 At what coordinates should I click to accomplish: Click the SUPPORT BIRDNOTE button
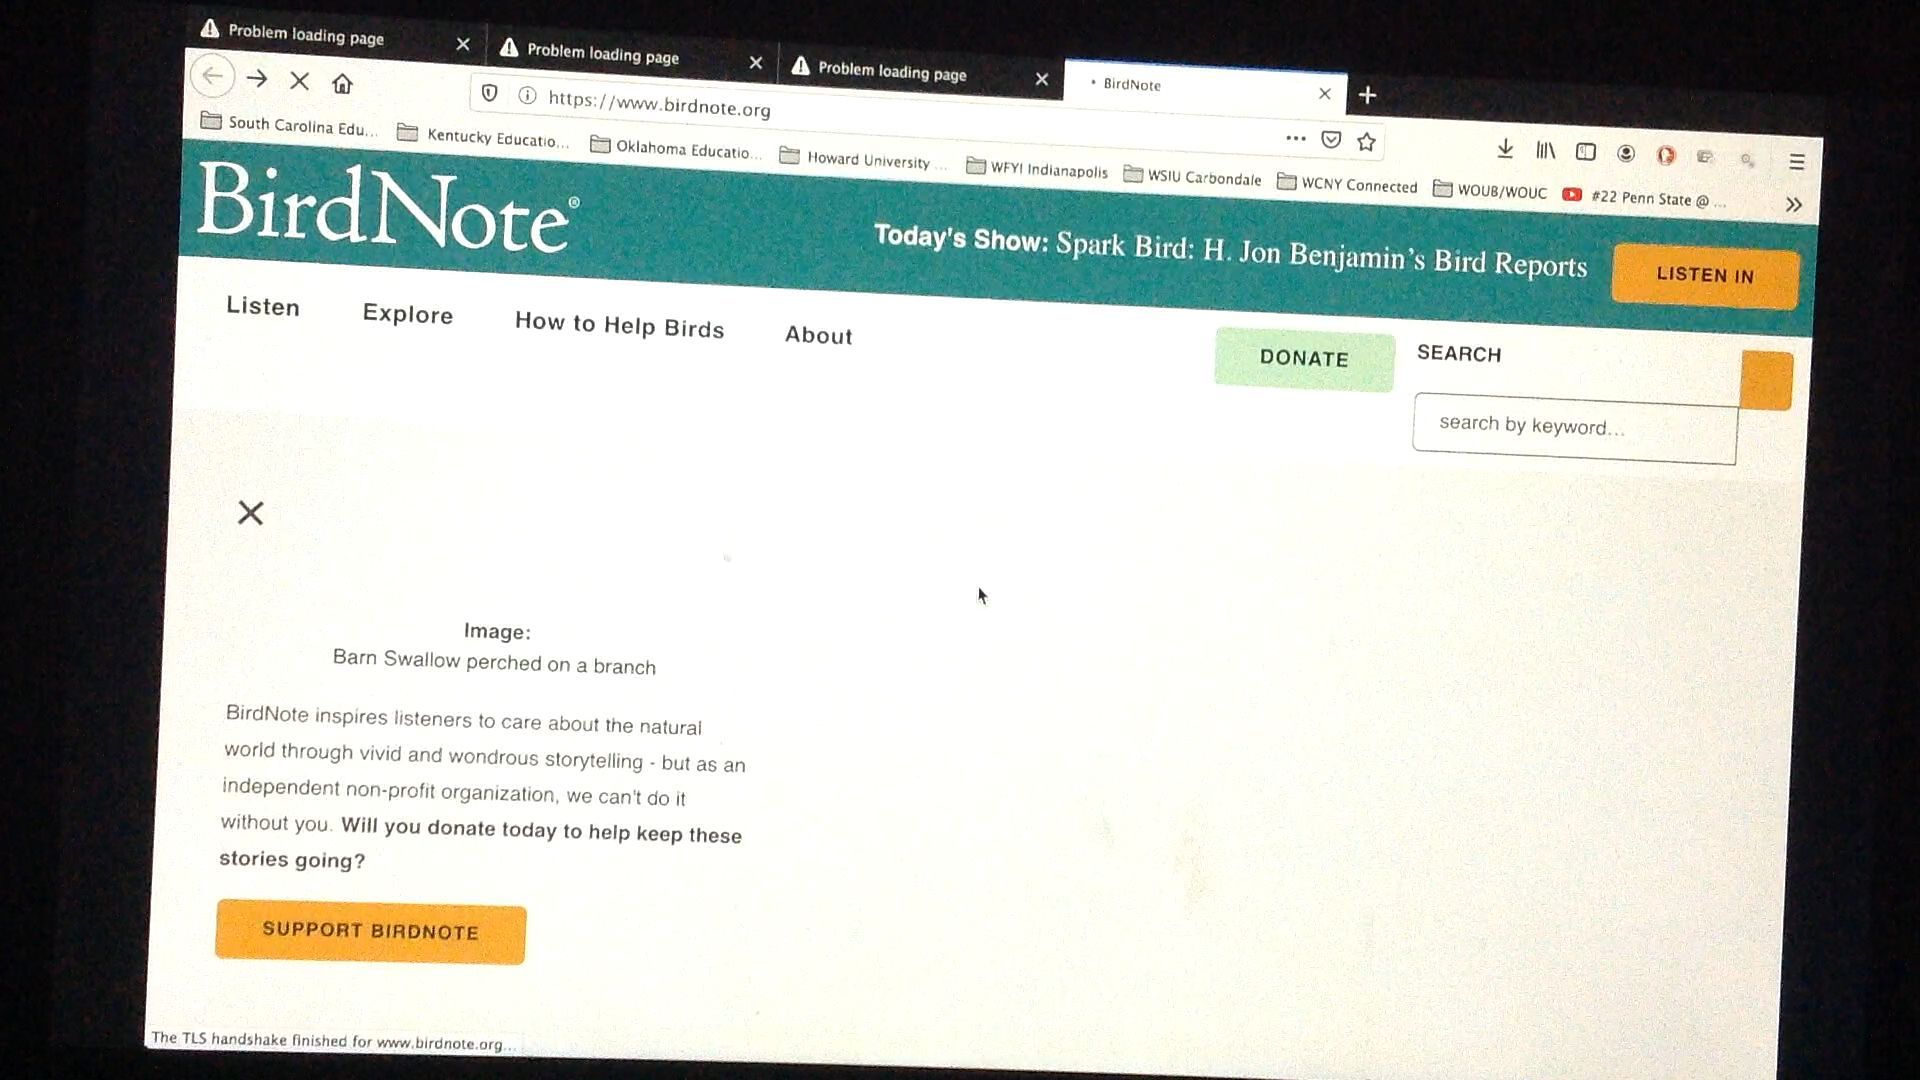coord(370,931)
